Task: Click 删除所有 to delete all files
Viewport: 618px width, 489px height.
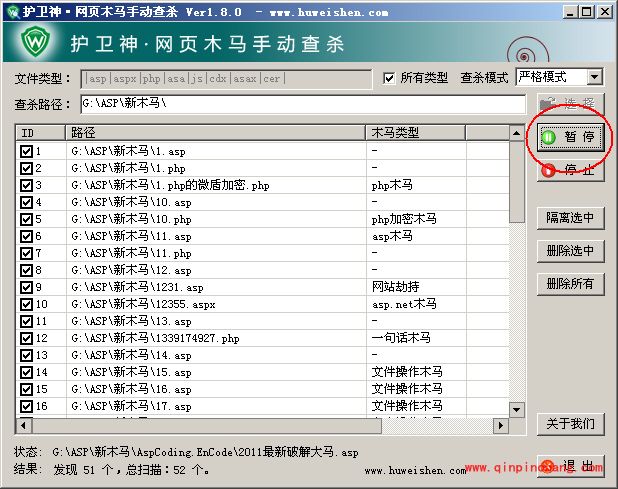Action: 571,284
